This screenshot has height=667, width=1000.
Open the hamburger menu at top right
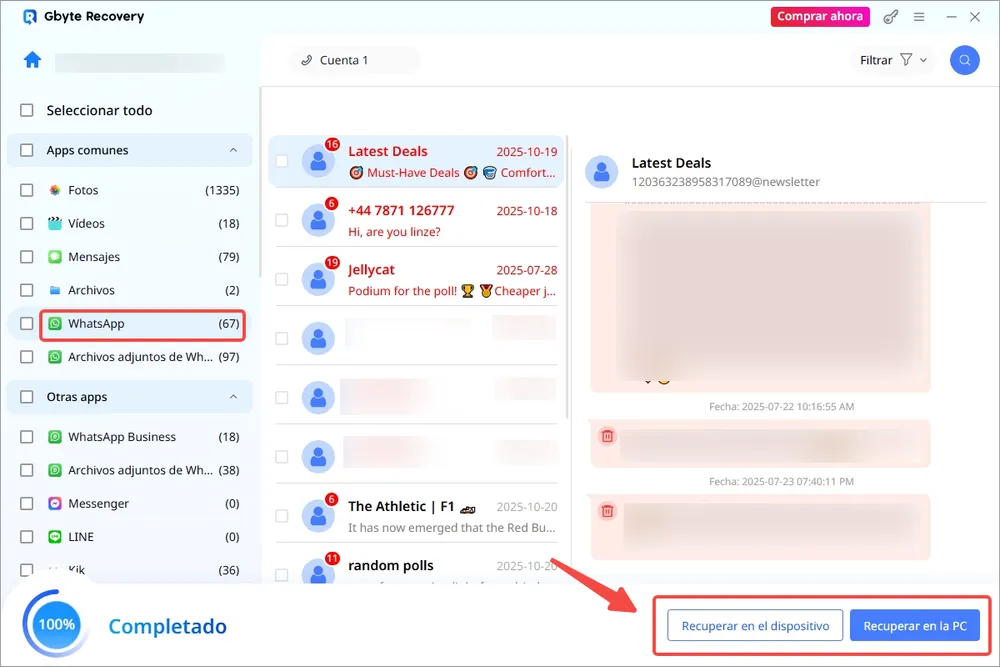(919, 16)
